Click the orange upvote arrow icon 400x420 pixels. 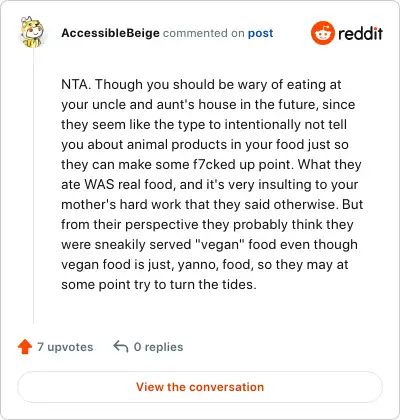coord(25,347)
